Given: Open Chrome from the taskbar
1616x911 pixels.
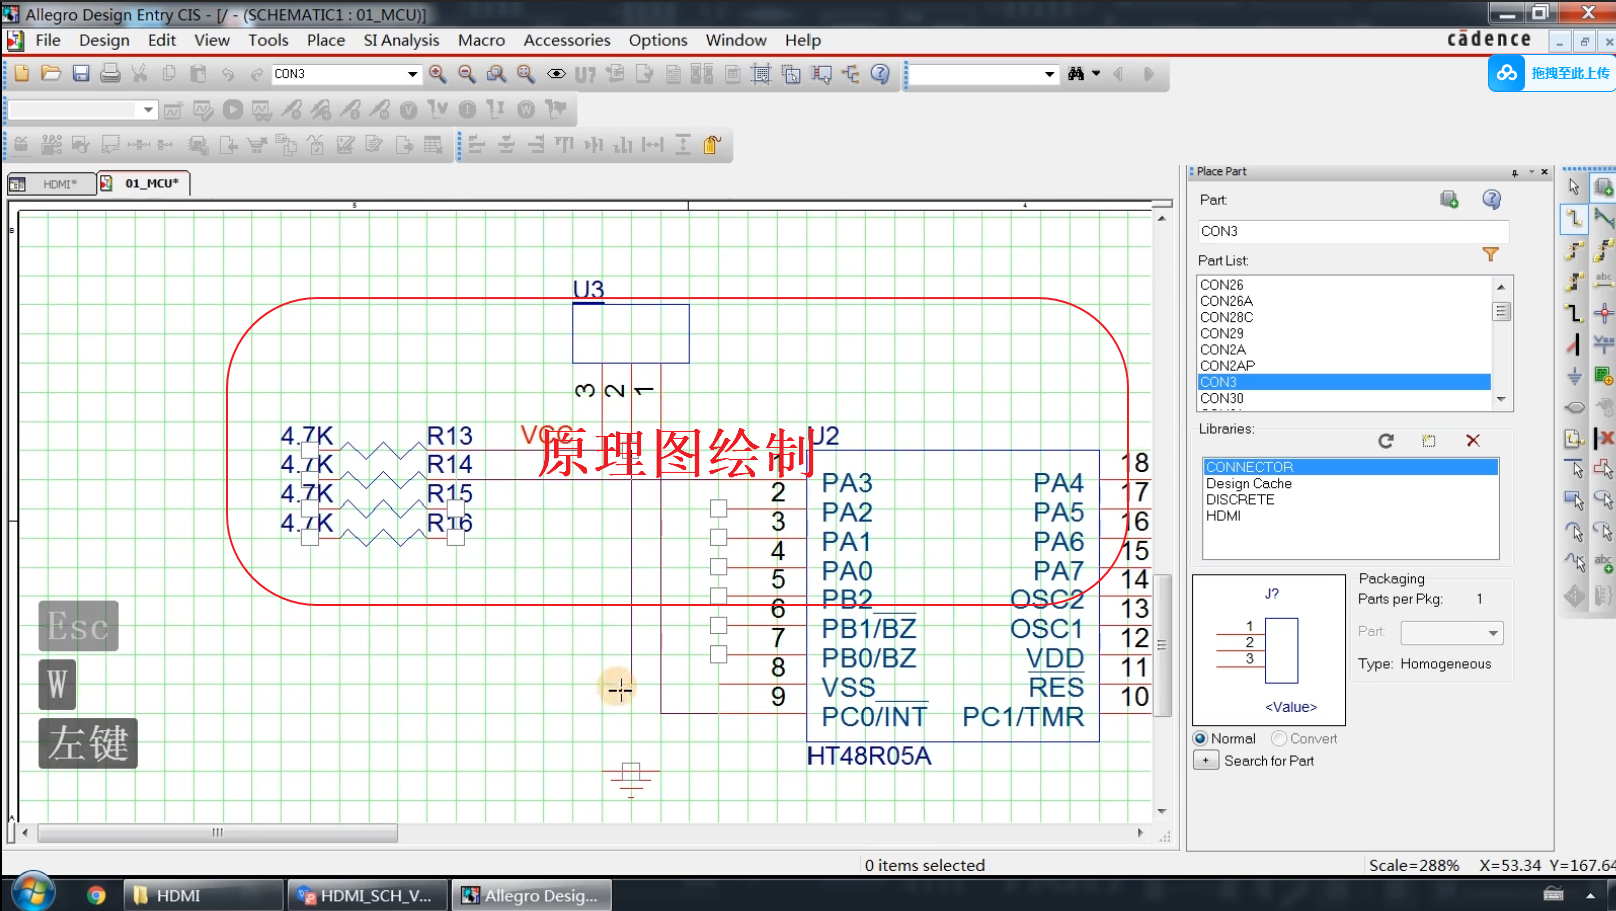Looking at the screenshot, I should tap(96, 895).
